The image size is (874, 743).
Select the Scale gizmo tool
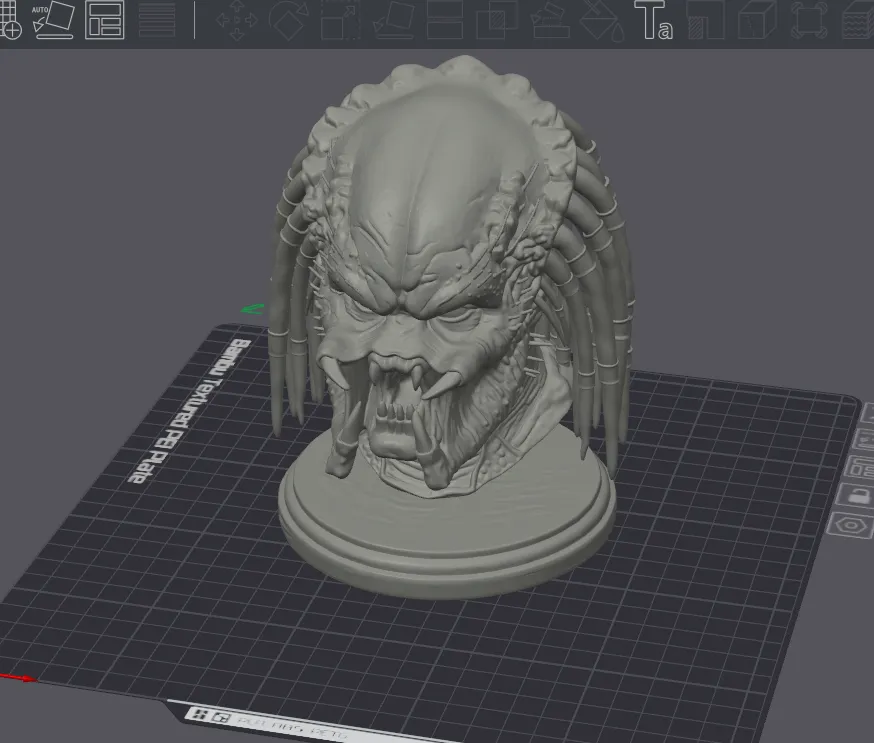click(x=340, y=20)
